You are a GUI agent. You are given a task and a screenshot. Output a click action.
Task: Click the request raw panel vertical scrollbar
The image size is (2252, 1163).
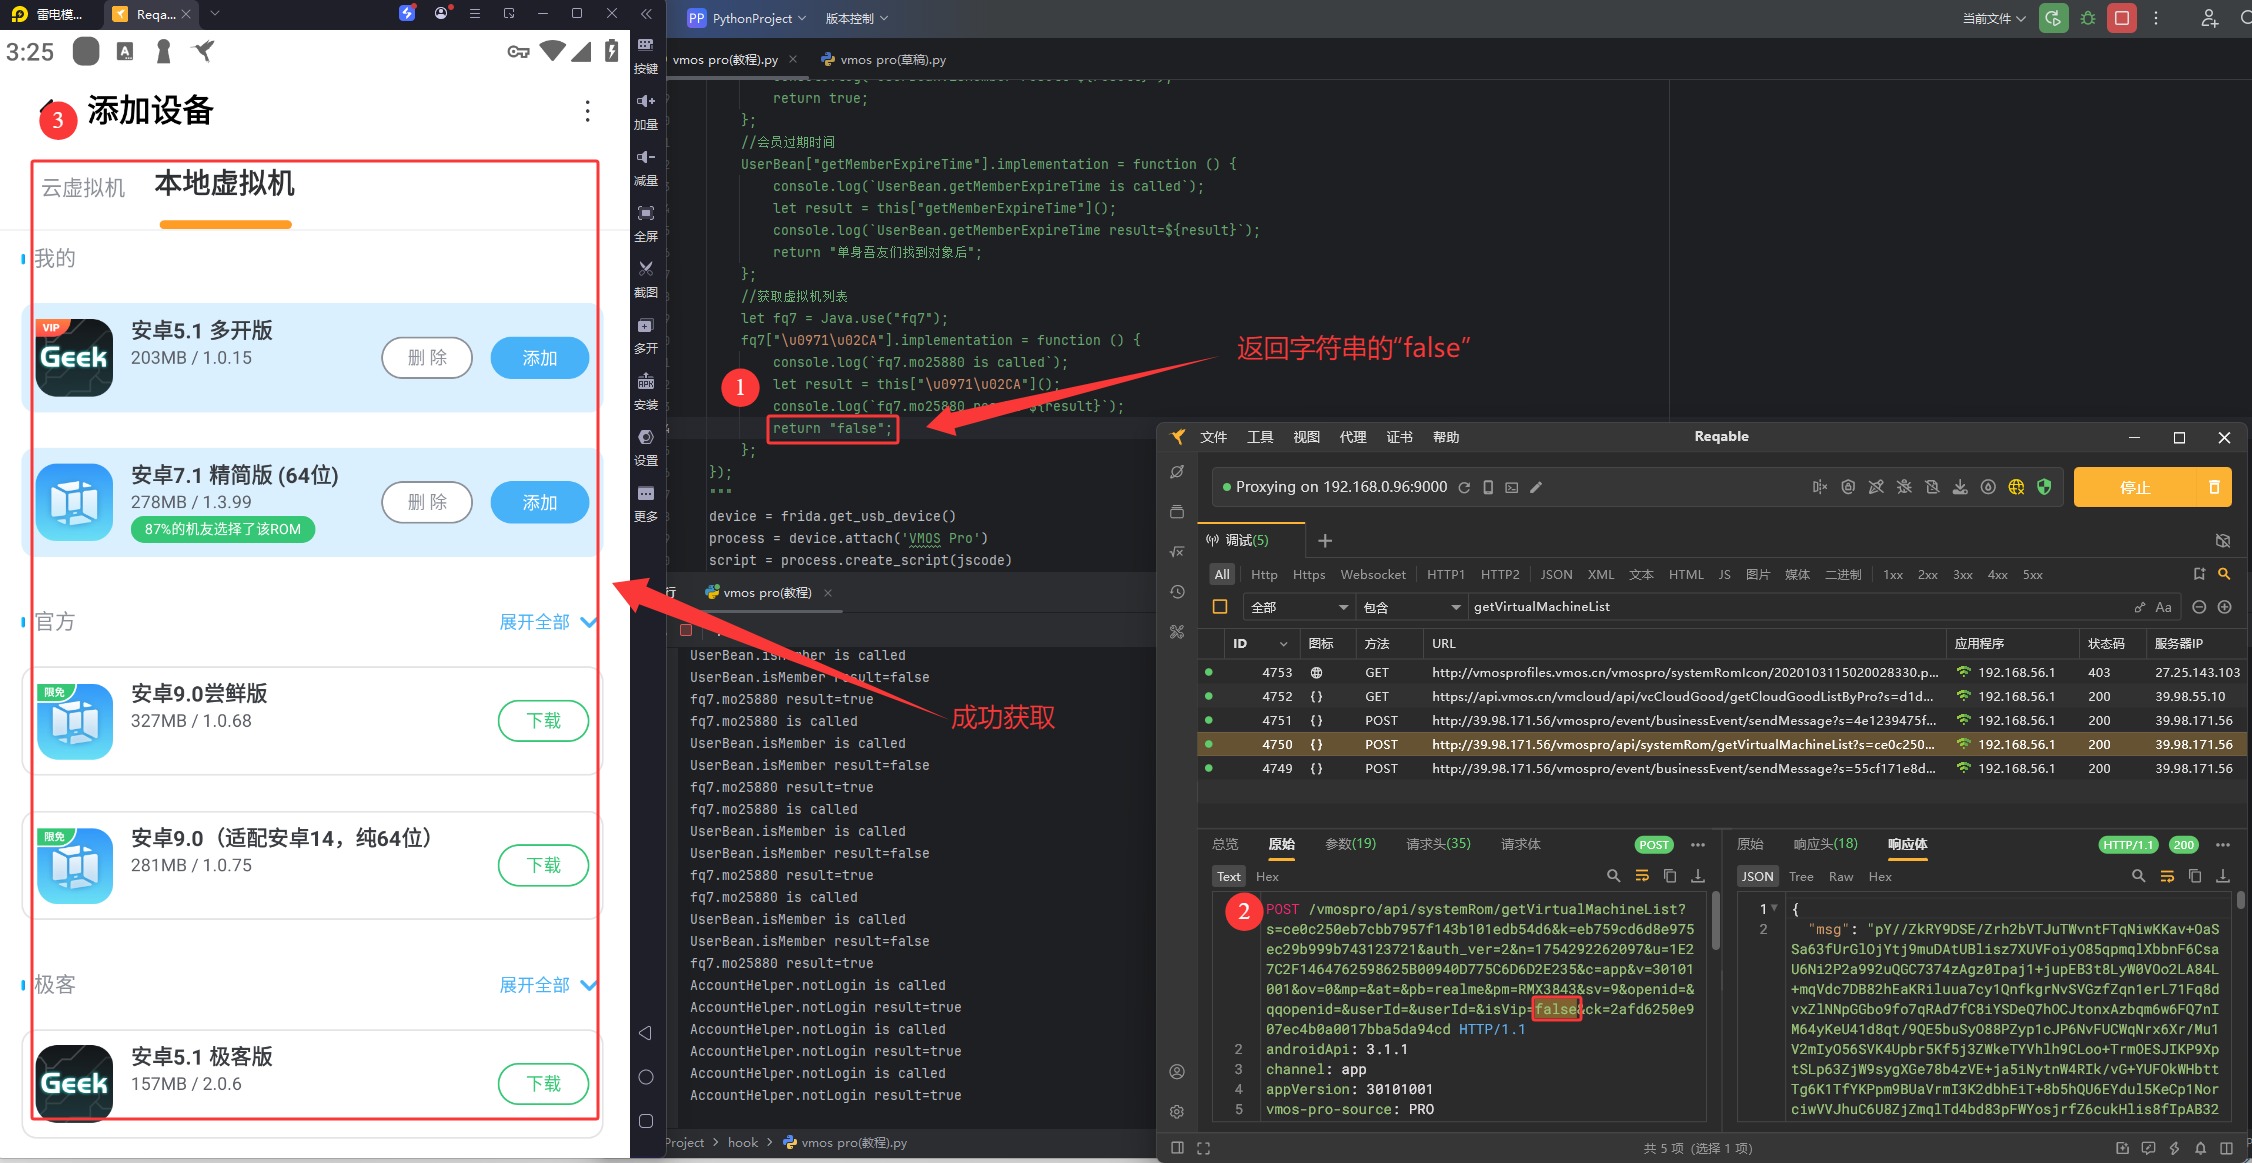[1715, 920]
